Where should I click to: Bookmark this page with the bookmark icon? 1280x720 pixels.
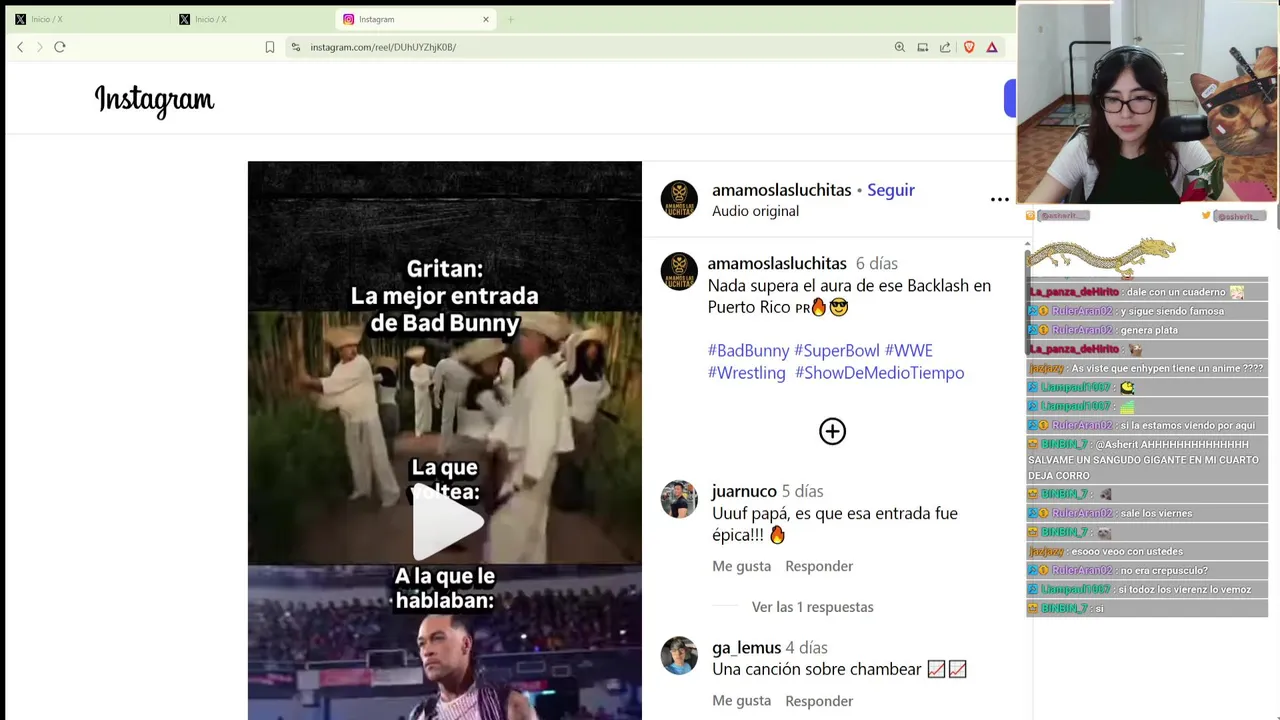[x=270, y=47]
